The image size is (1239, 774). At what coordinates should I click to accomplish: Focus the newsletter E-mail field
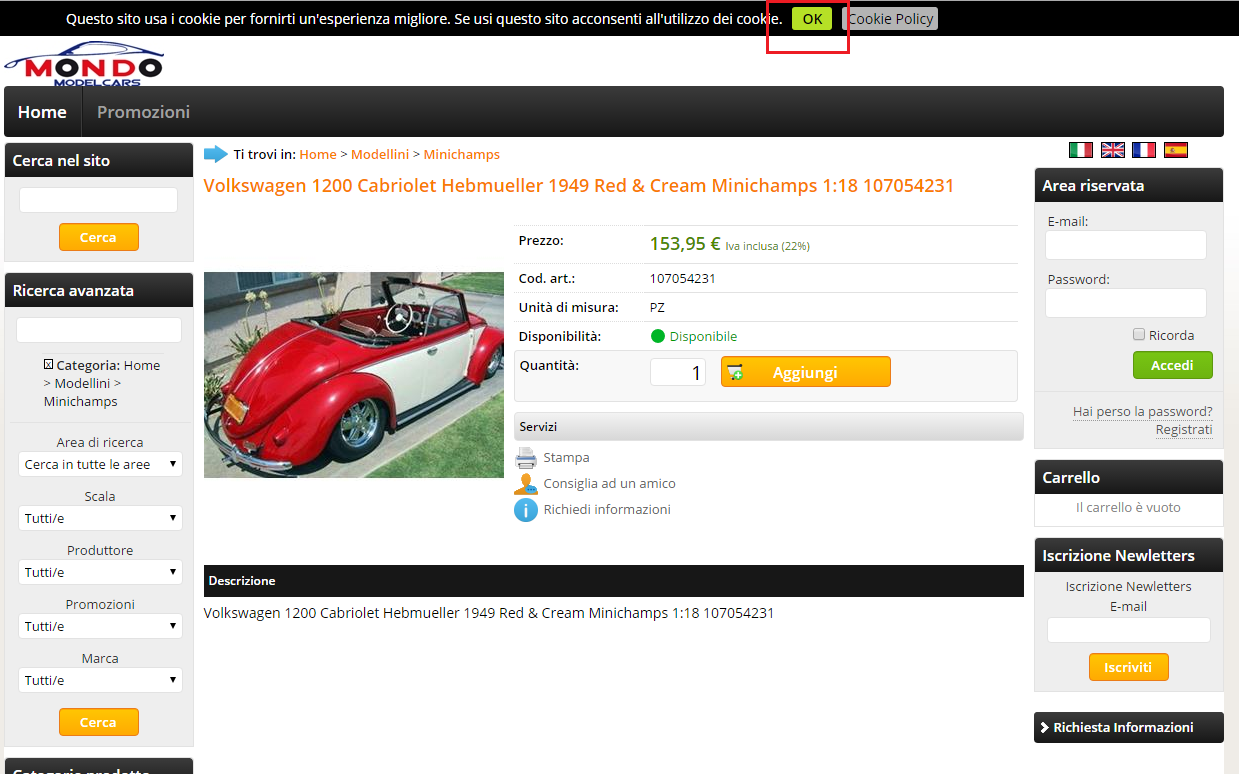[1129, 630]
